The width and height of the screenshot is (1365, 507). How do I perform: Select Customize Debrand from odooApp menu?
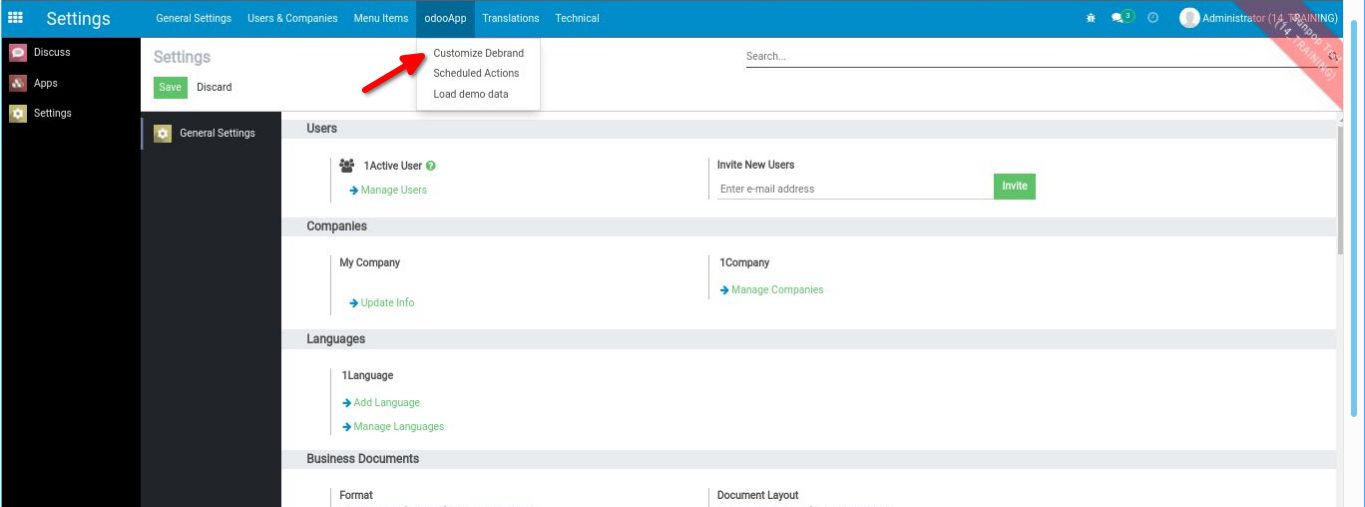[x=478, y=53]
